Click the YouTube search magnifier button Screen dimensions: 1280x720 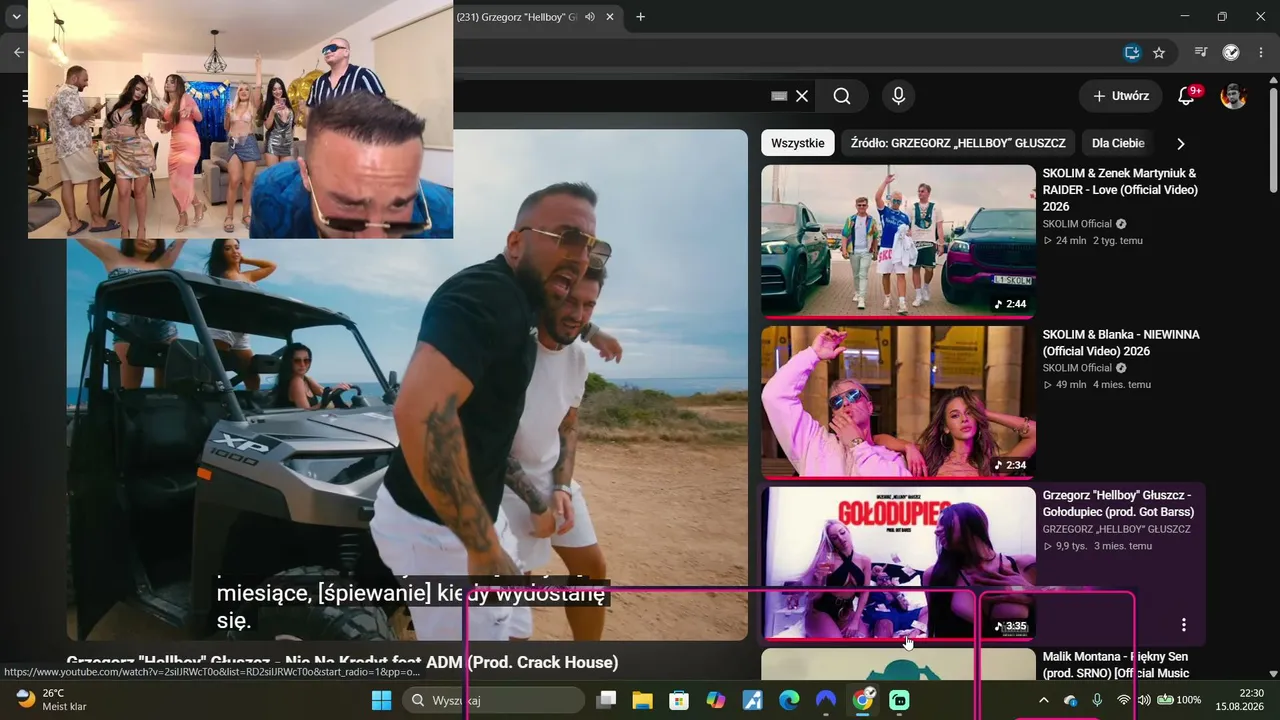842,96
